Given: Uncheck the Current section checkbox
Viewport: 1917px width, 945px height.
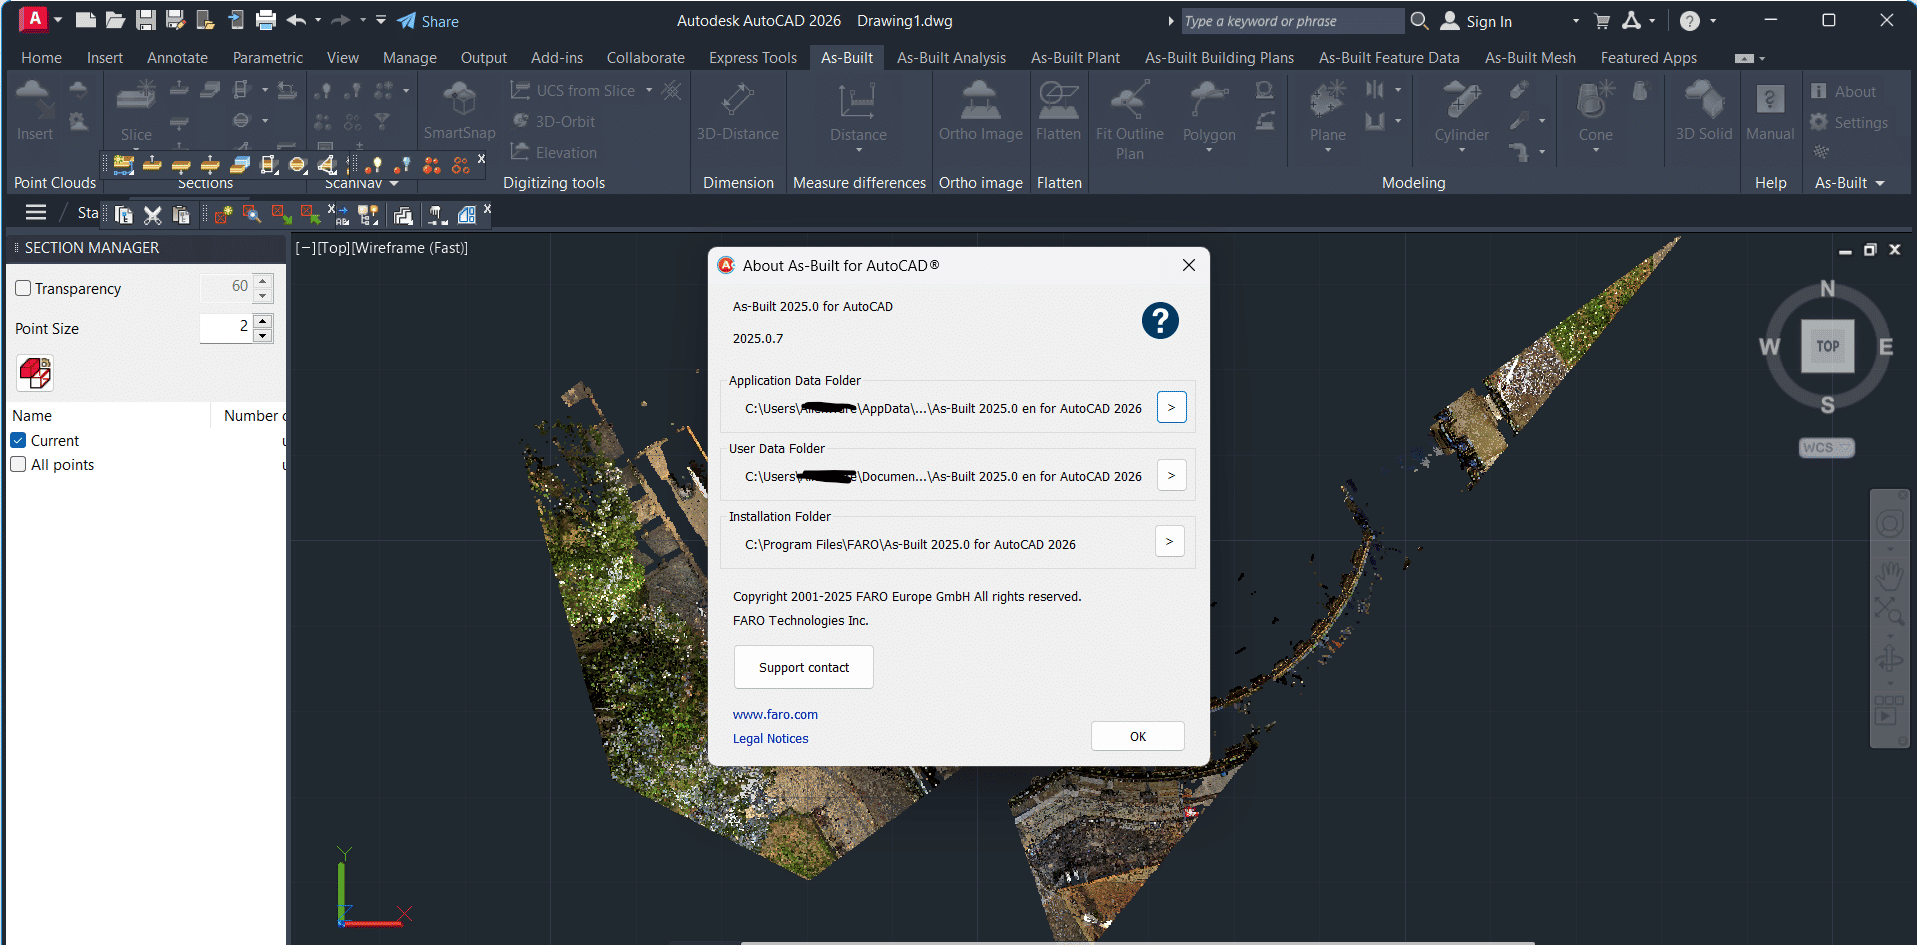Looking at the screenshot, I should [18, 440].
